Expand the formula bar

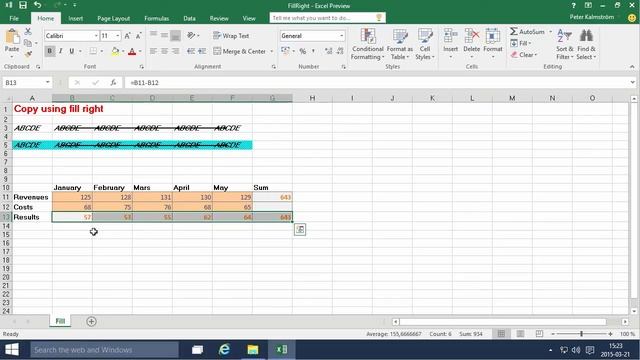(x=632, y=82)
